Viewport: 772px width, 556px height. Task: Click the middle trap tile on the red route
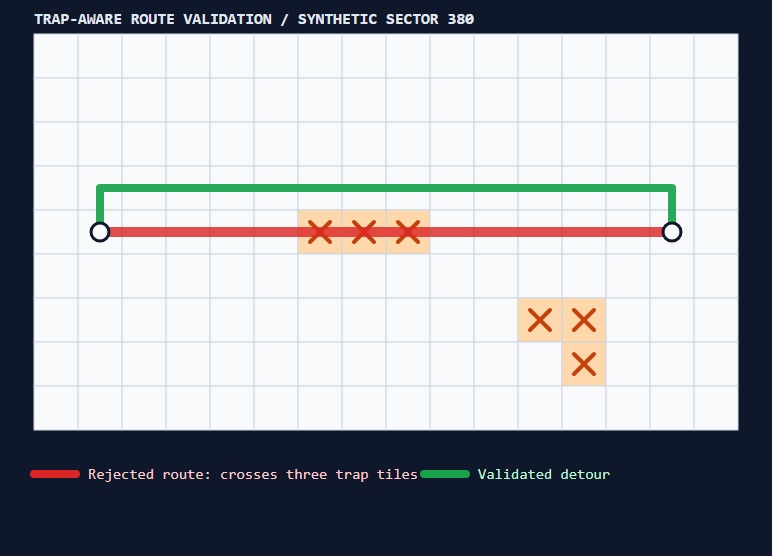(364, 232)
